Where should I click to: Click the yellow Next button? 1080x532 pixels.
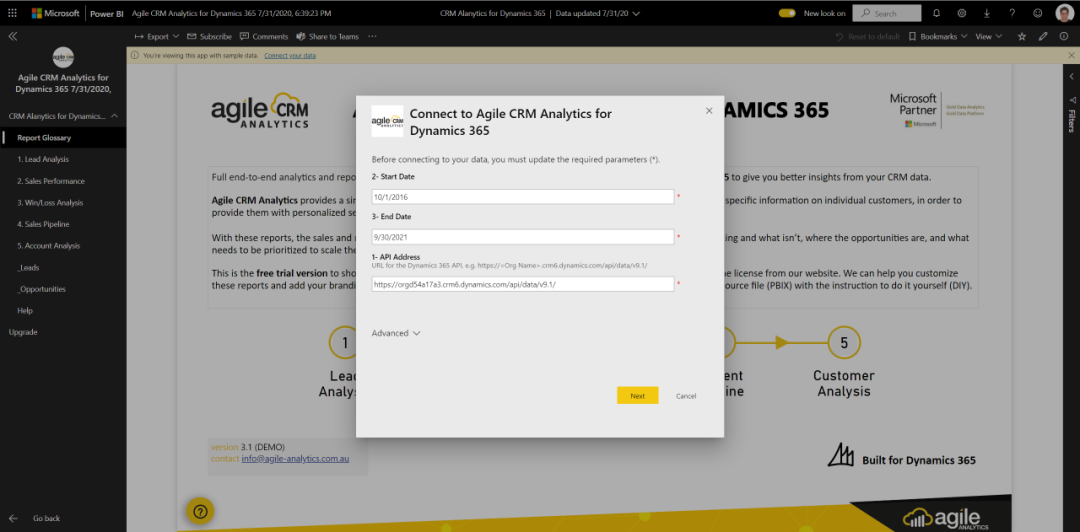637,396
